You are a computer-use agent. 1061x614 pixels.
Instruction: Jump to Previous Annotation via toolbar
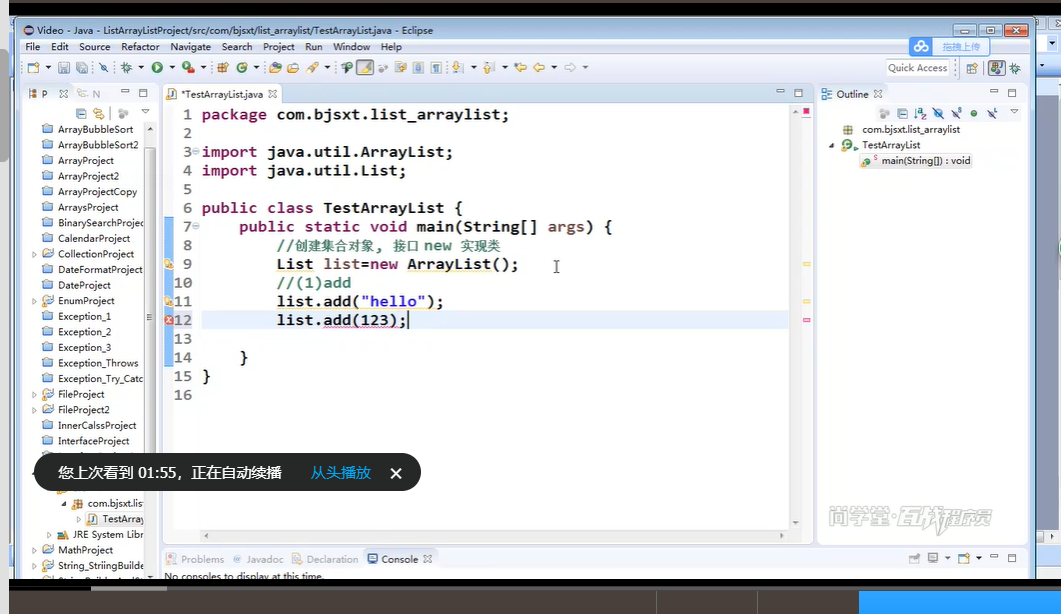pyautogui.click(x=489, y=67)
